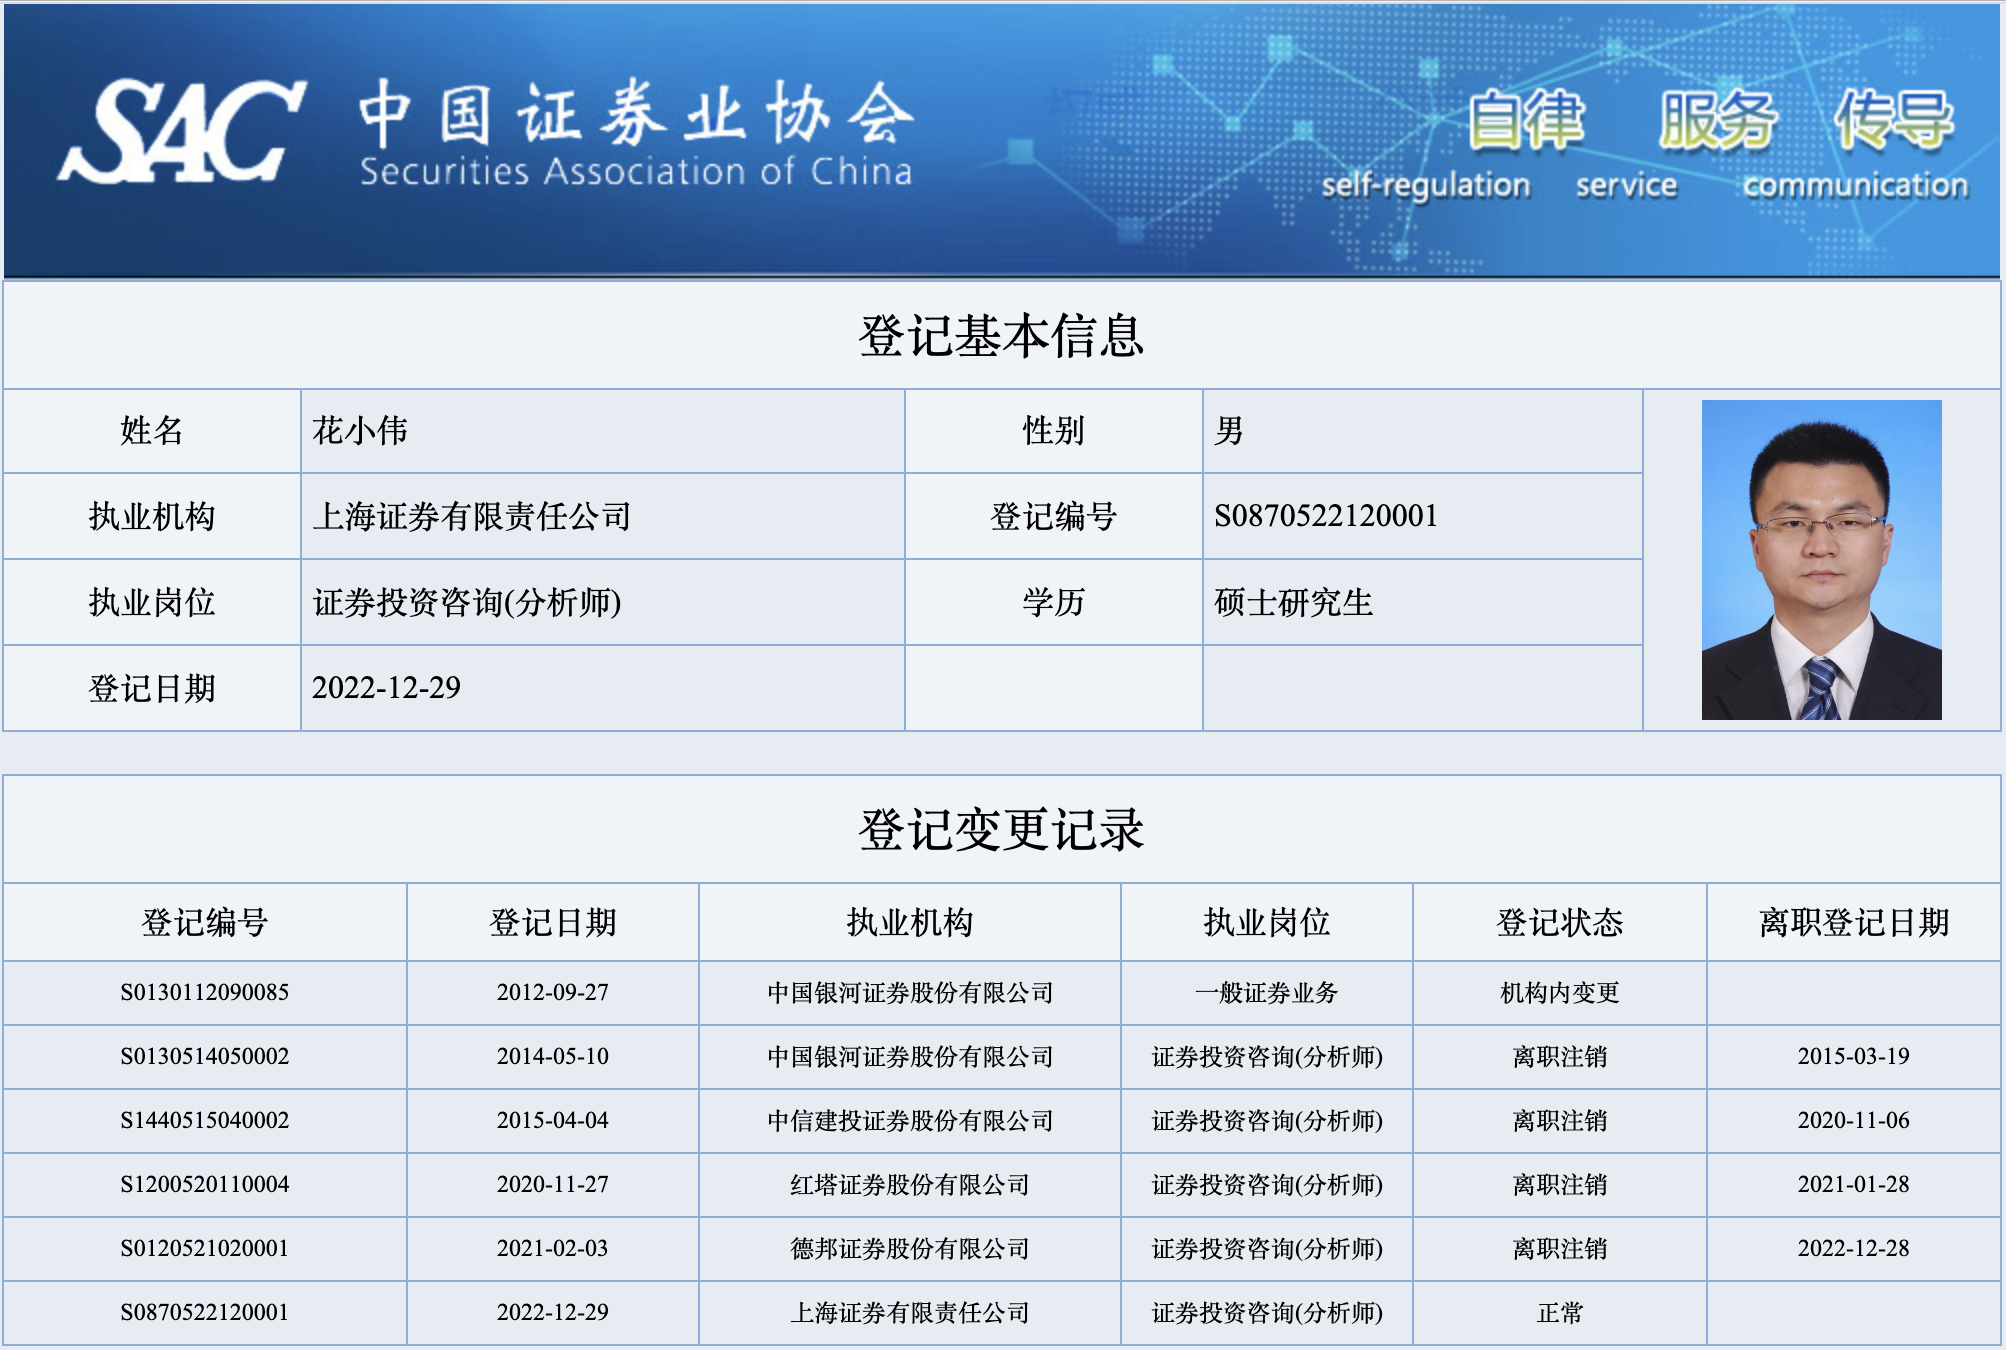Click the 登记变更记录 section heading
The height and width of the screenshot is (1350, 2006).
click(x=1001, y=830)
